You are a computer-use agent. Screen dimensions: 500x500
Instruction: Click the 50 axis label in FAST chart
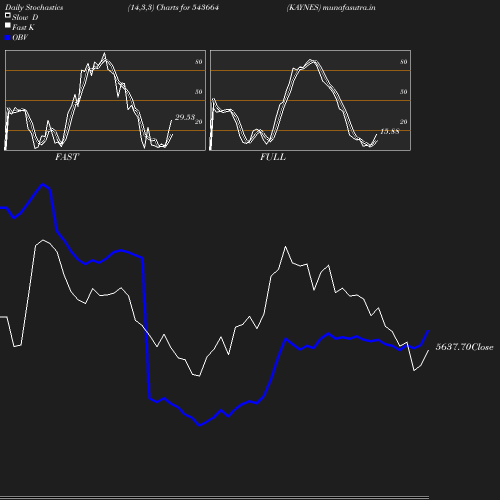coord(198,92)
